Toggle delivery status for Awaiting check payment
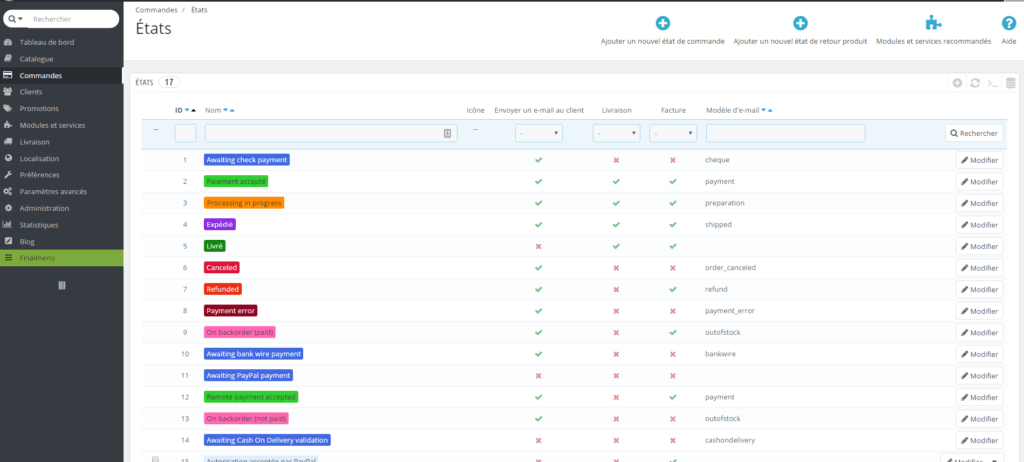The height and width of the screenshot is (462, 1024). (x=616, y=160)
